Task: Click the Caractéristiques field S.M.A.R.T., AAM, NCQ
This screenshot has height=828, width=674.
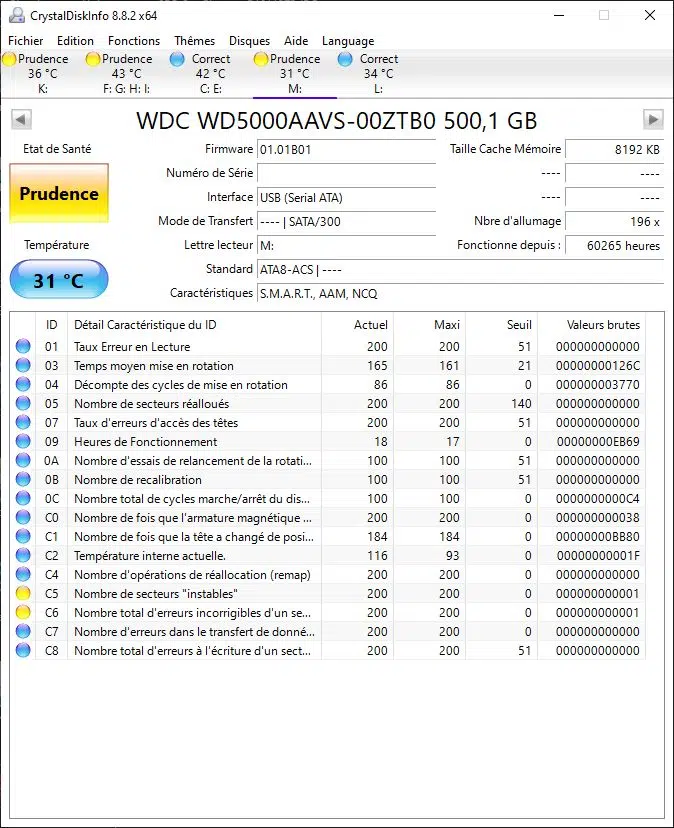Action: pyautogui.click(x=460, y=294)
